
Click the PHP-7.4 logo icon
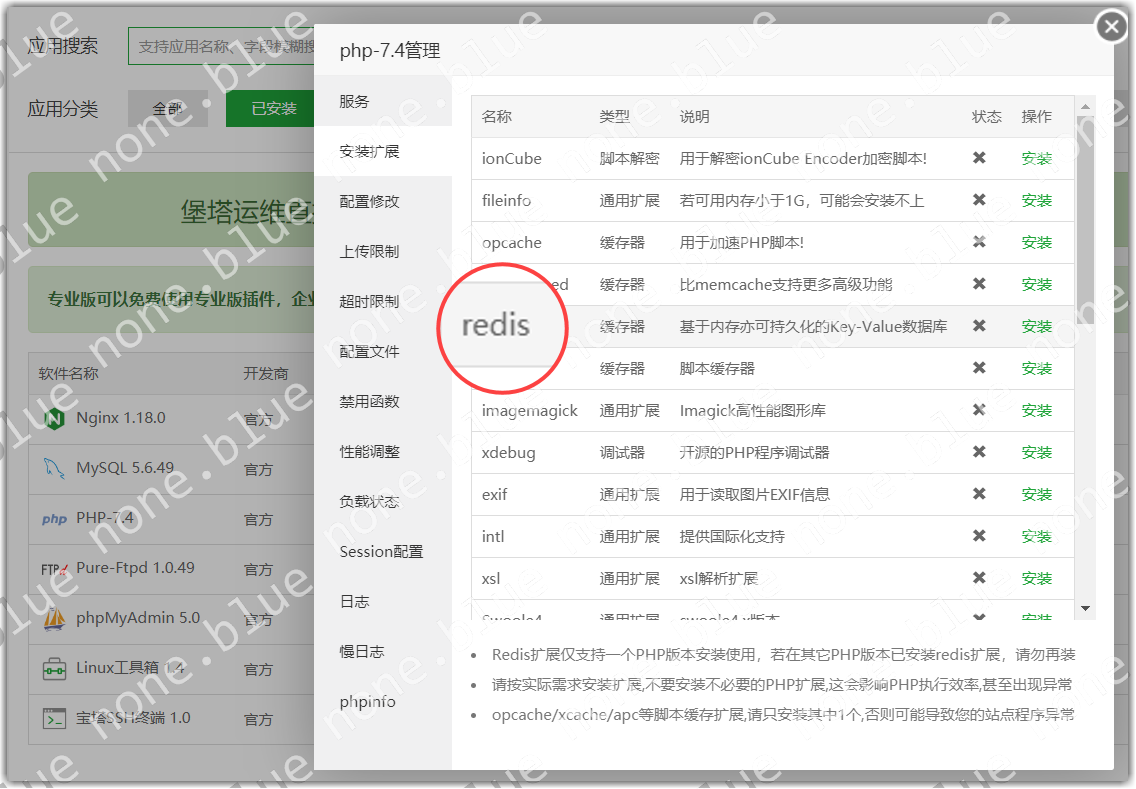coord(54,519)
